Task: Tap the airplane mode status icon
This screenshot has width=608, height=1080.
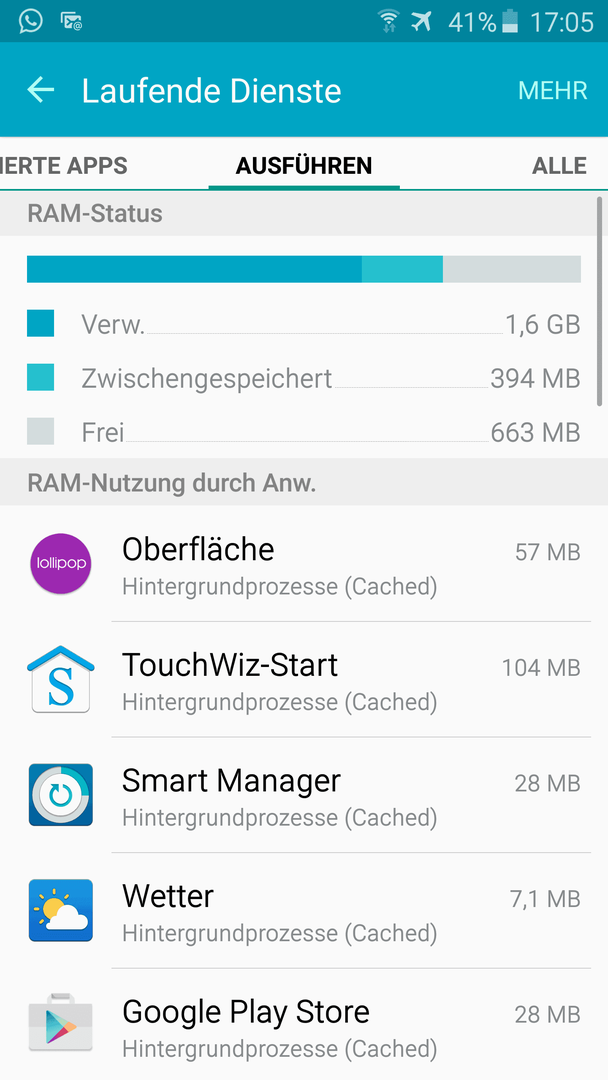Action: pos(421,21)
